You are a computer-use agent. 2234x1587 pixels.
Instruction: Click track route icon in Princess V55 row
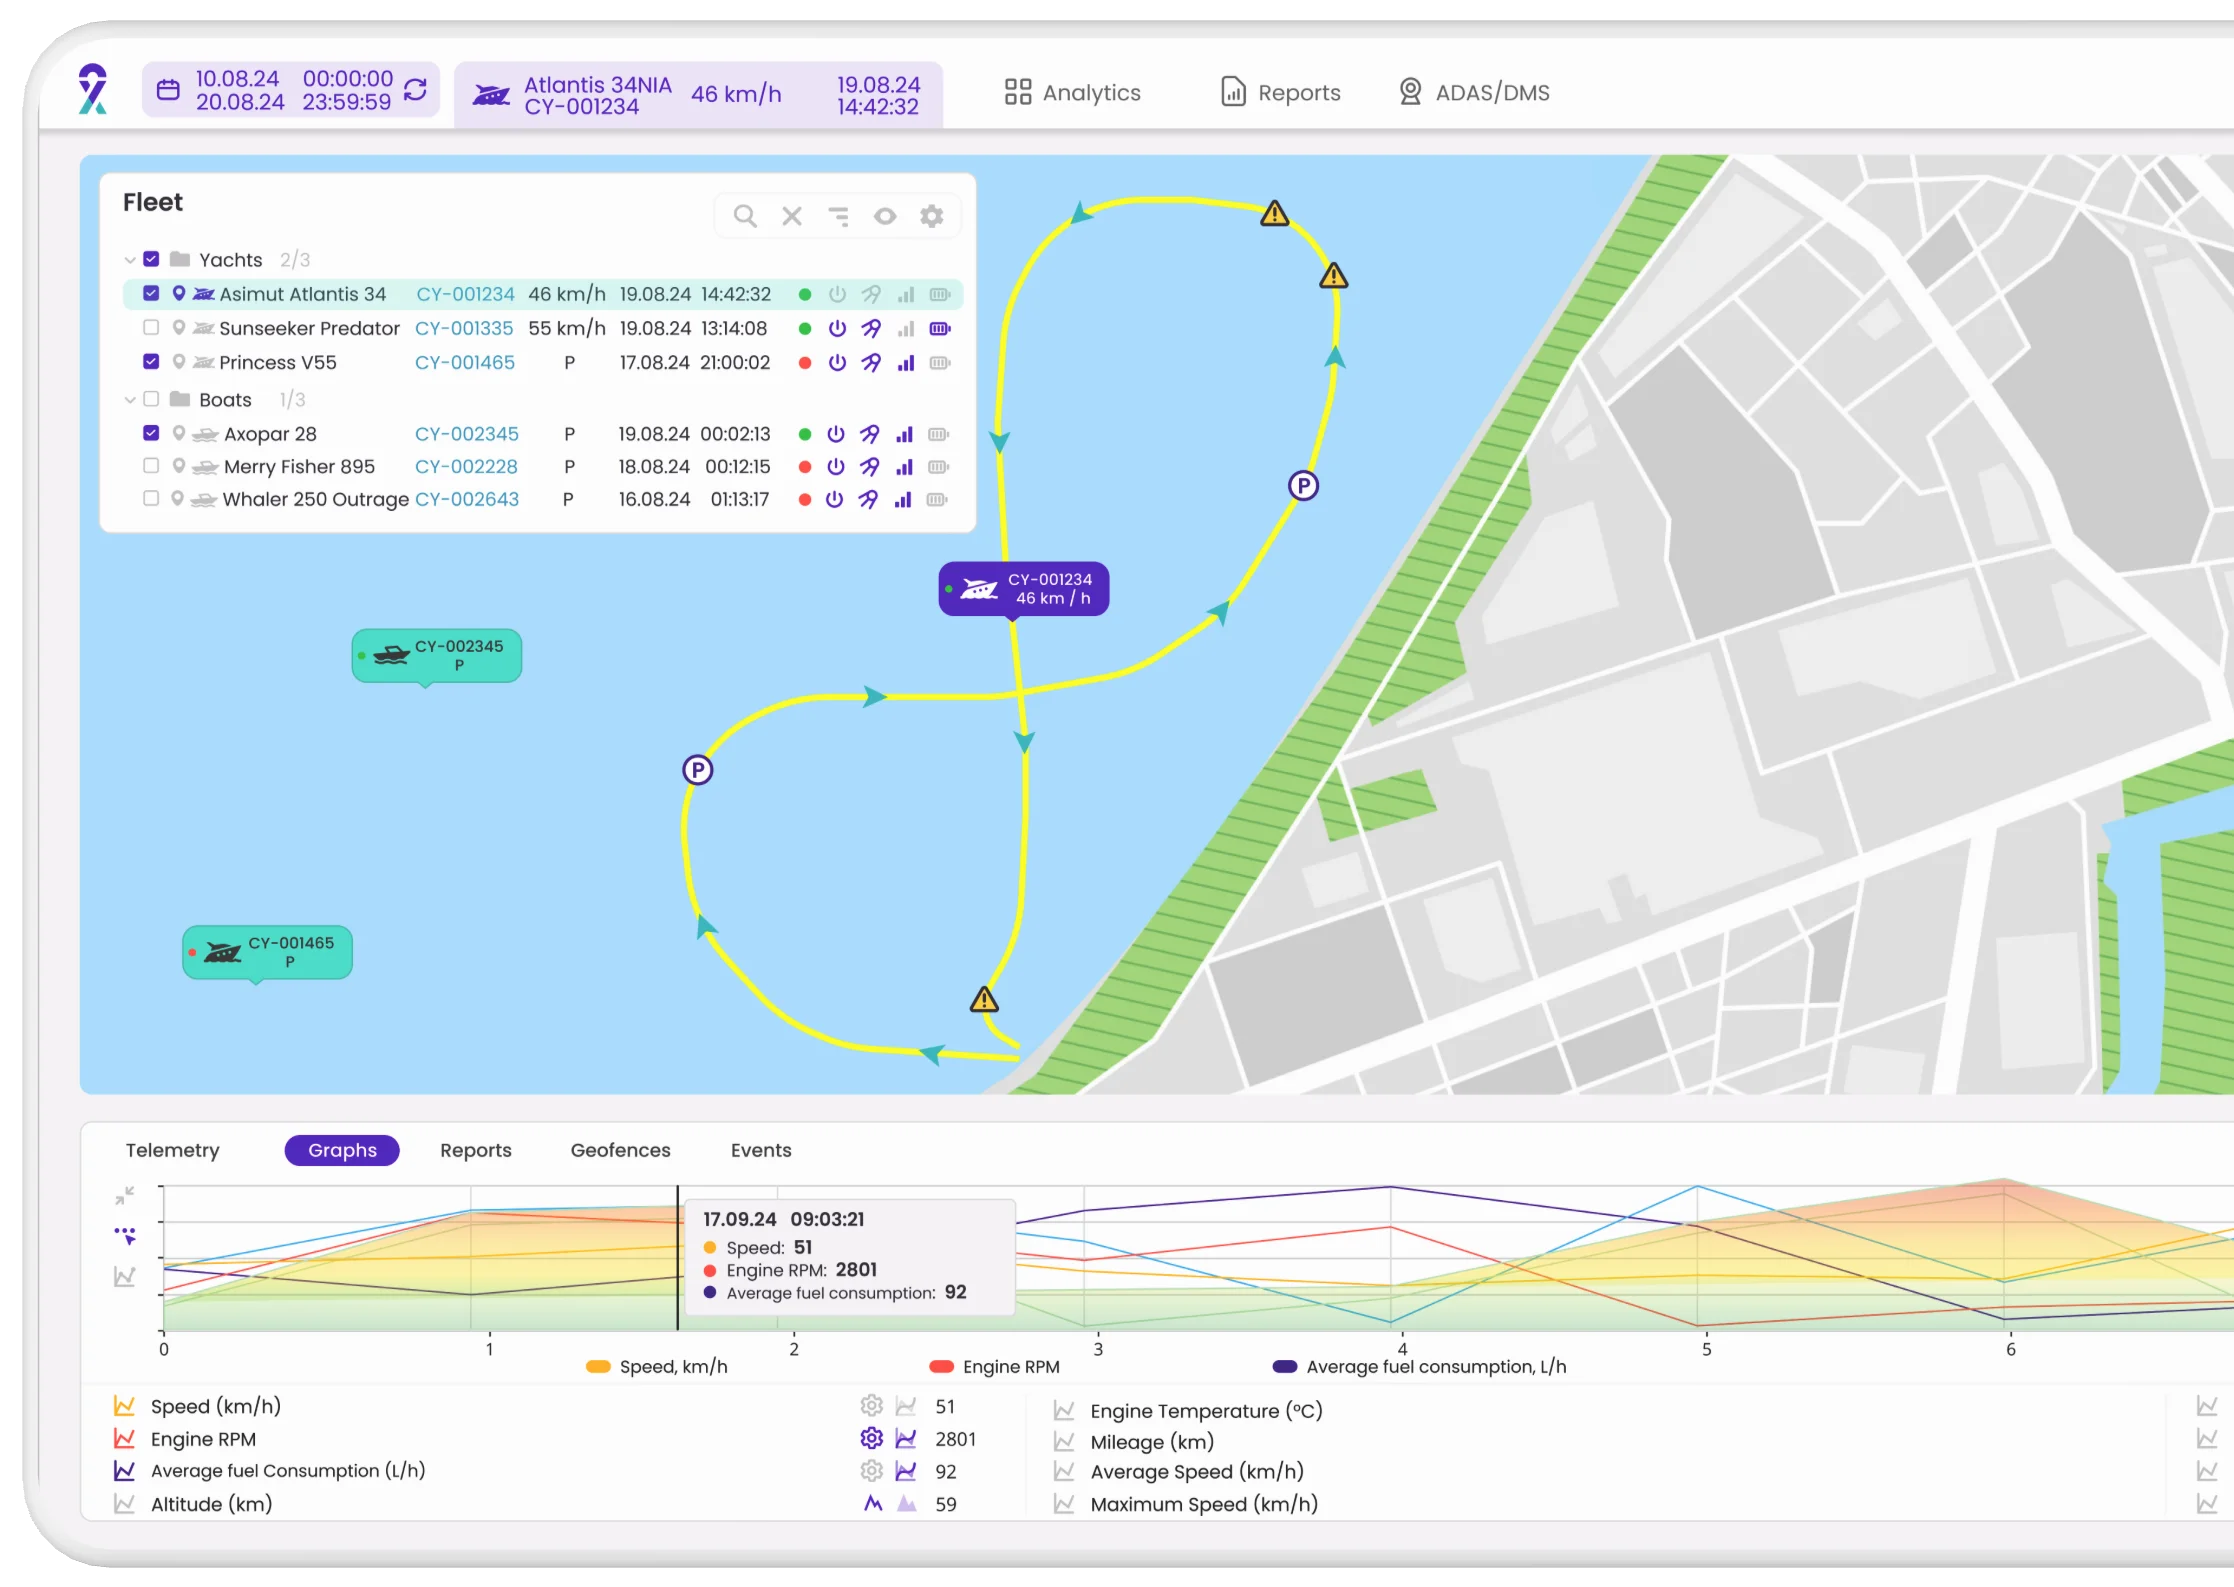click(x=871, y=363)
